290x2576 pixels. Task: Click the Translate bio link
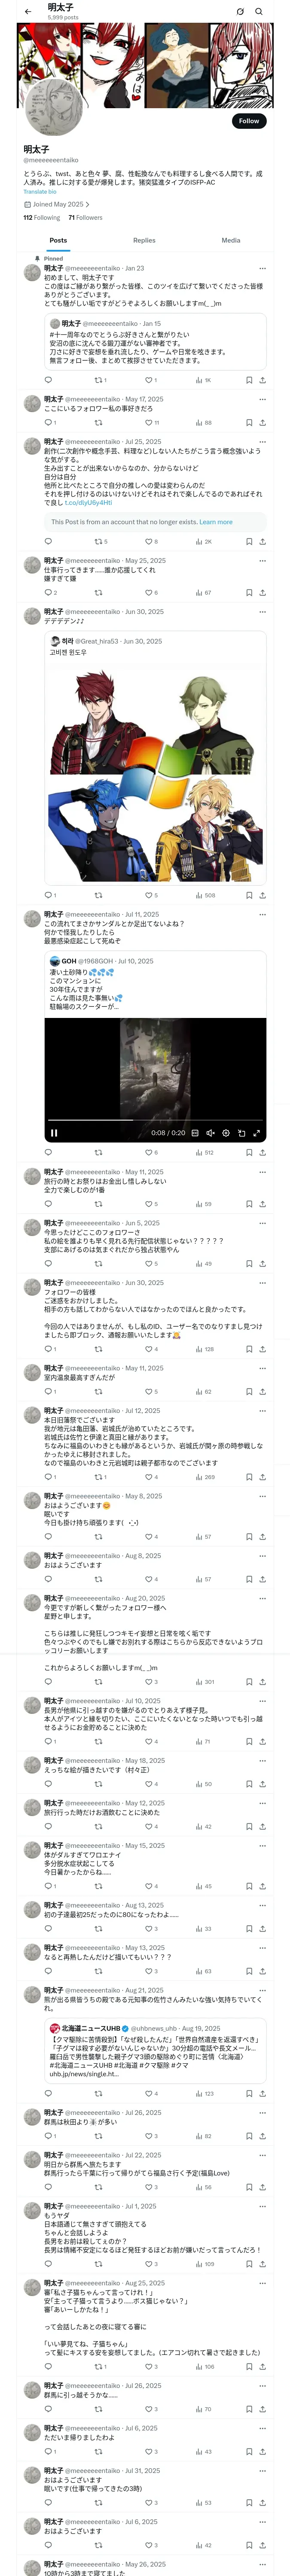40,192
